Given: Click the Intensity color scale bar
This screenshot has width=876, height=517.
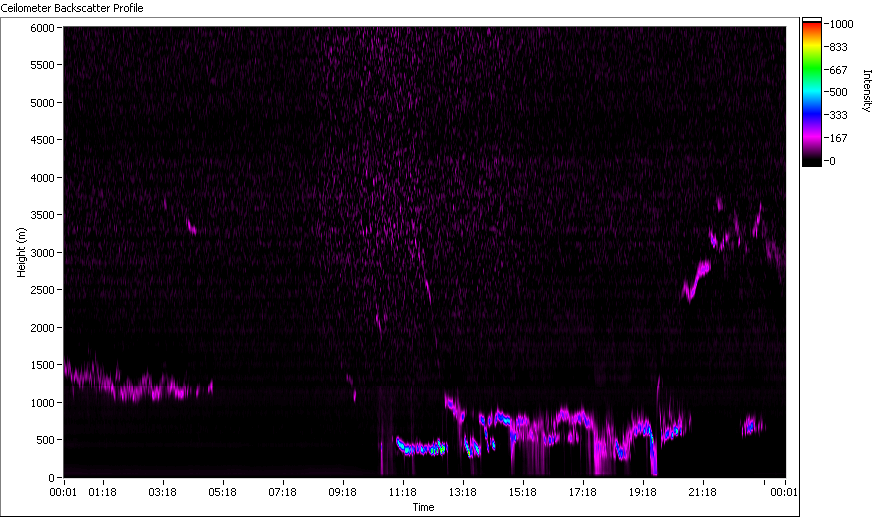Looking at the screenshot, I should coord(812,92).
